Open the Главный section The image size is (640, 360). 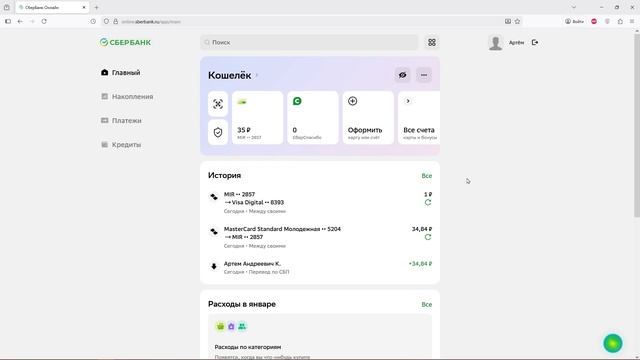[121, 73]
